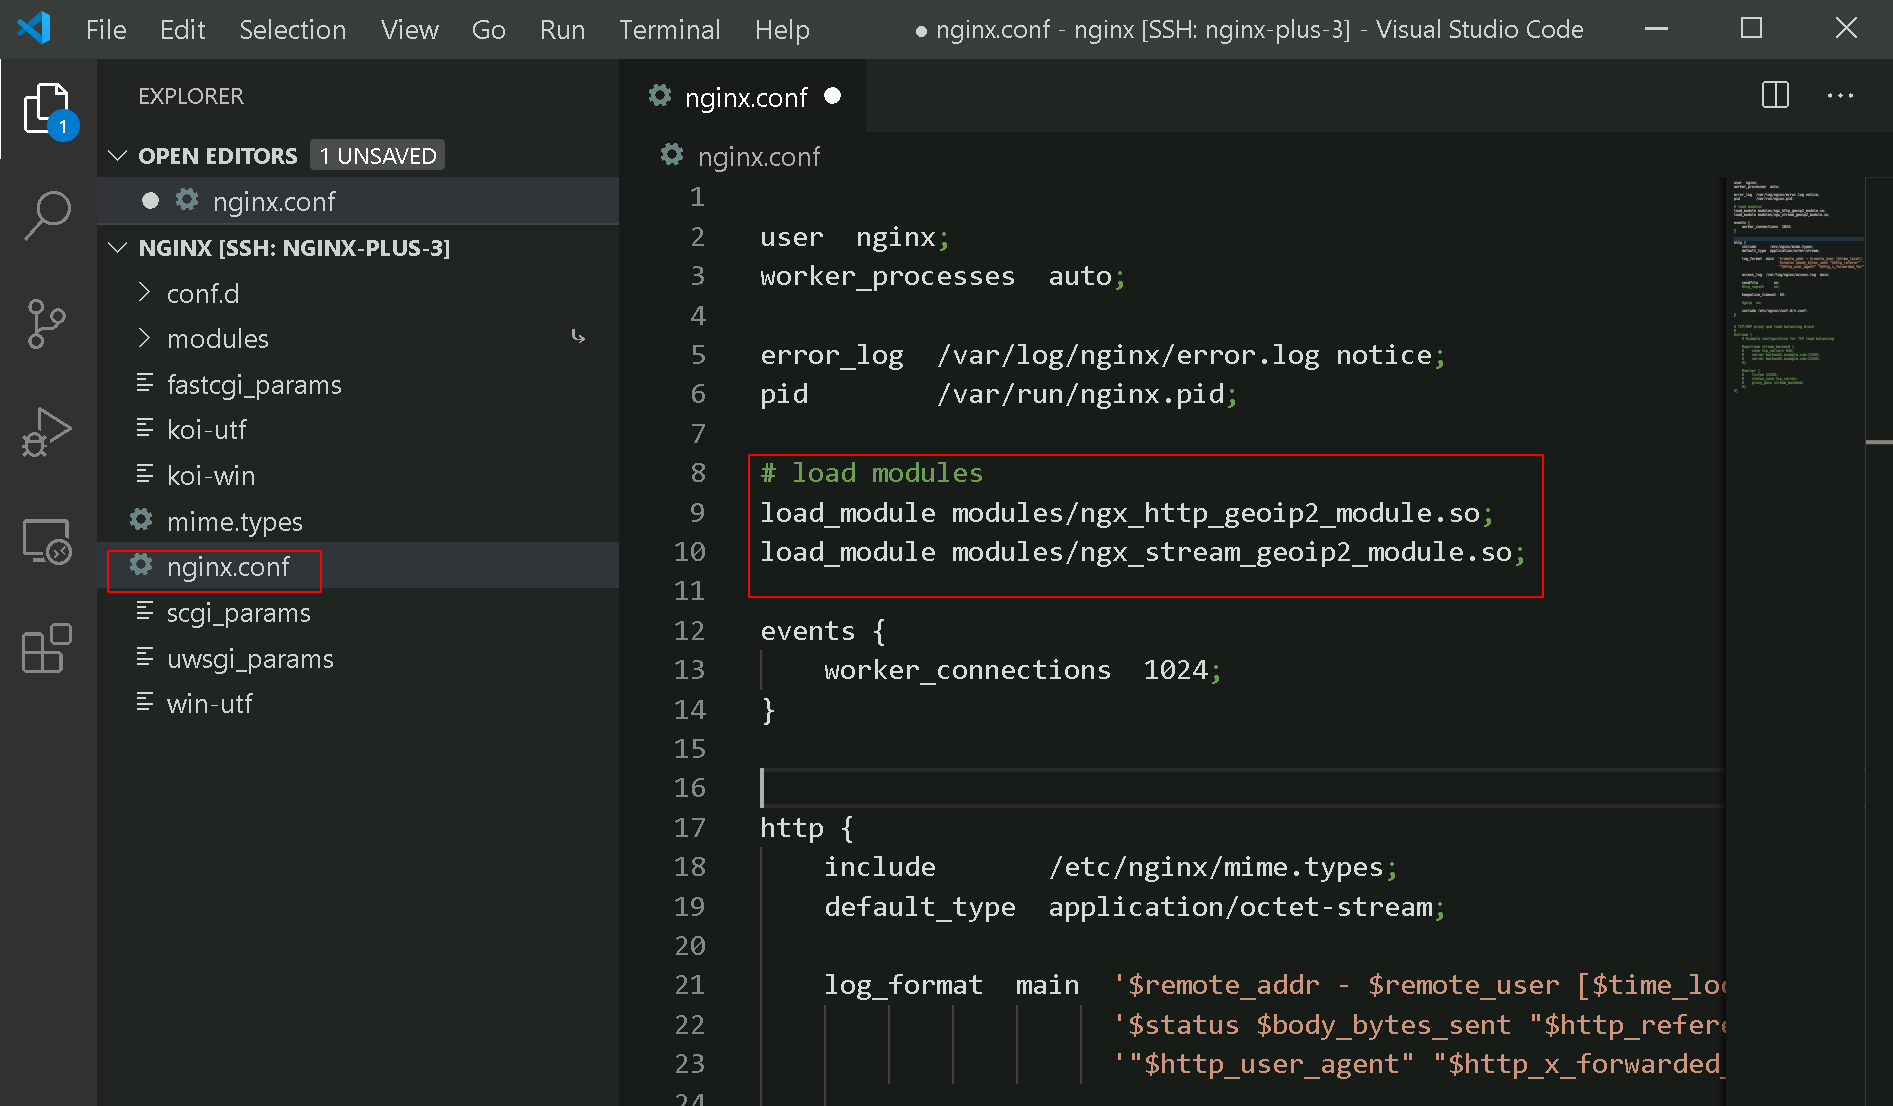Viewport: 1893px width, 1106px height.
Task: Click the gear icon beside mime.types
Action: tap(141, 520)
